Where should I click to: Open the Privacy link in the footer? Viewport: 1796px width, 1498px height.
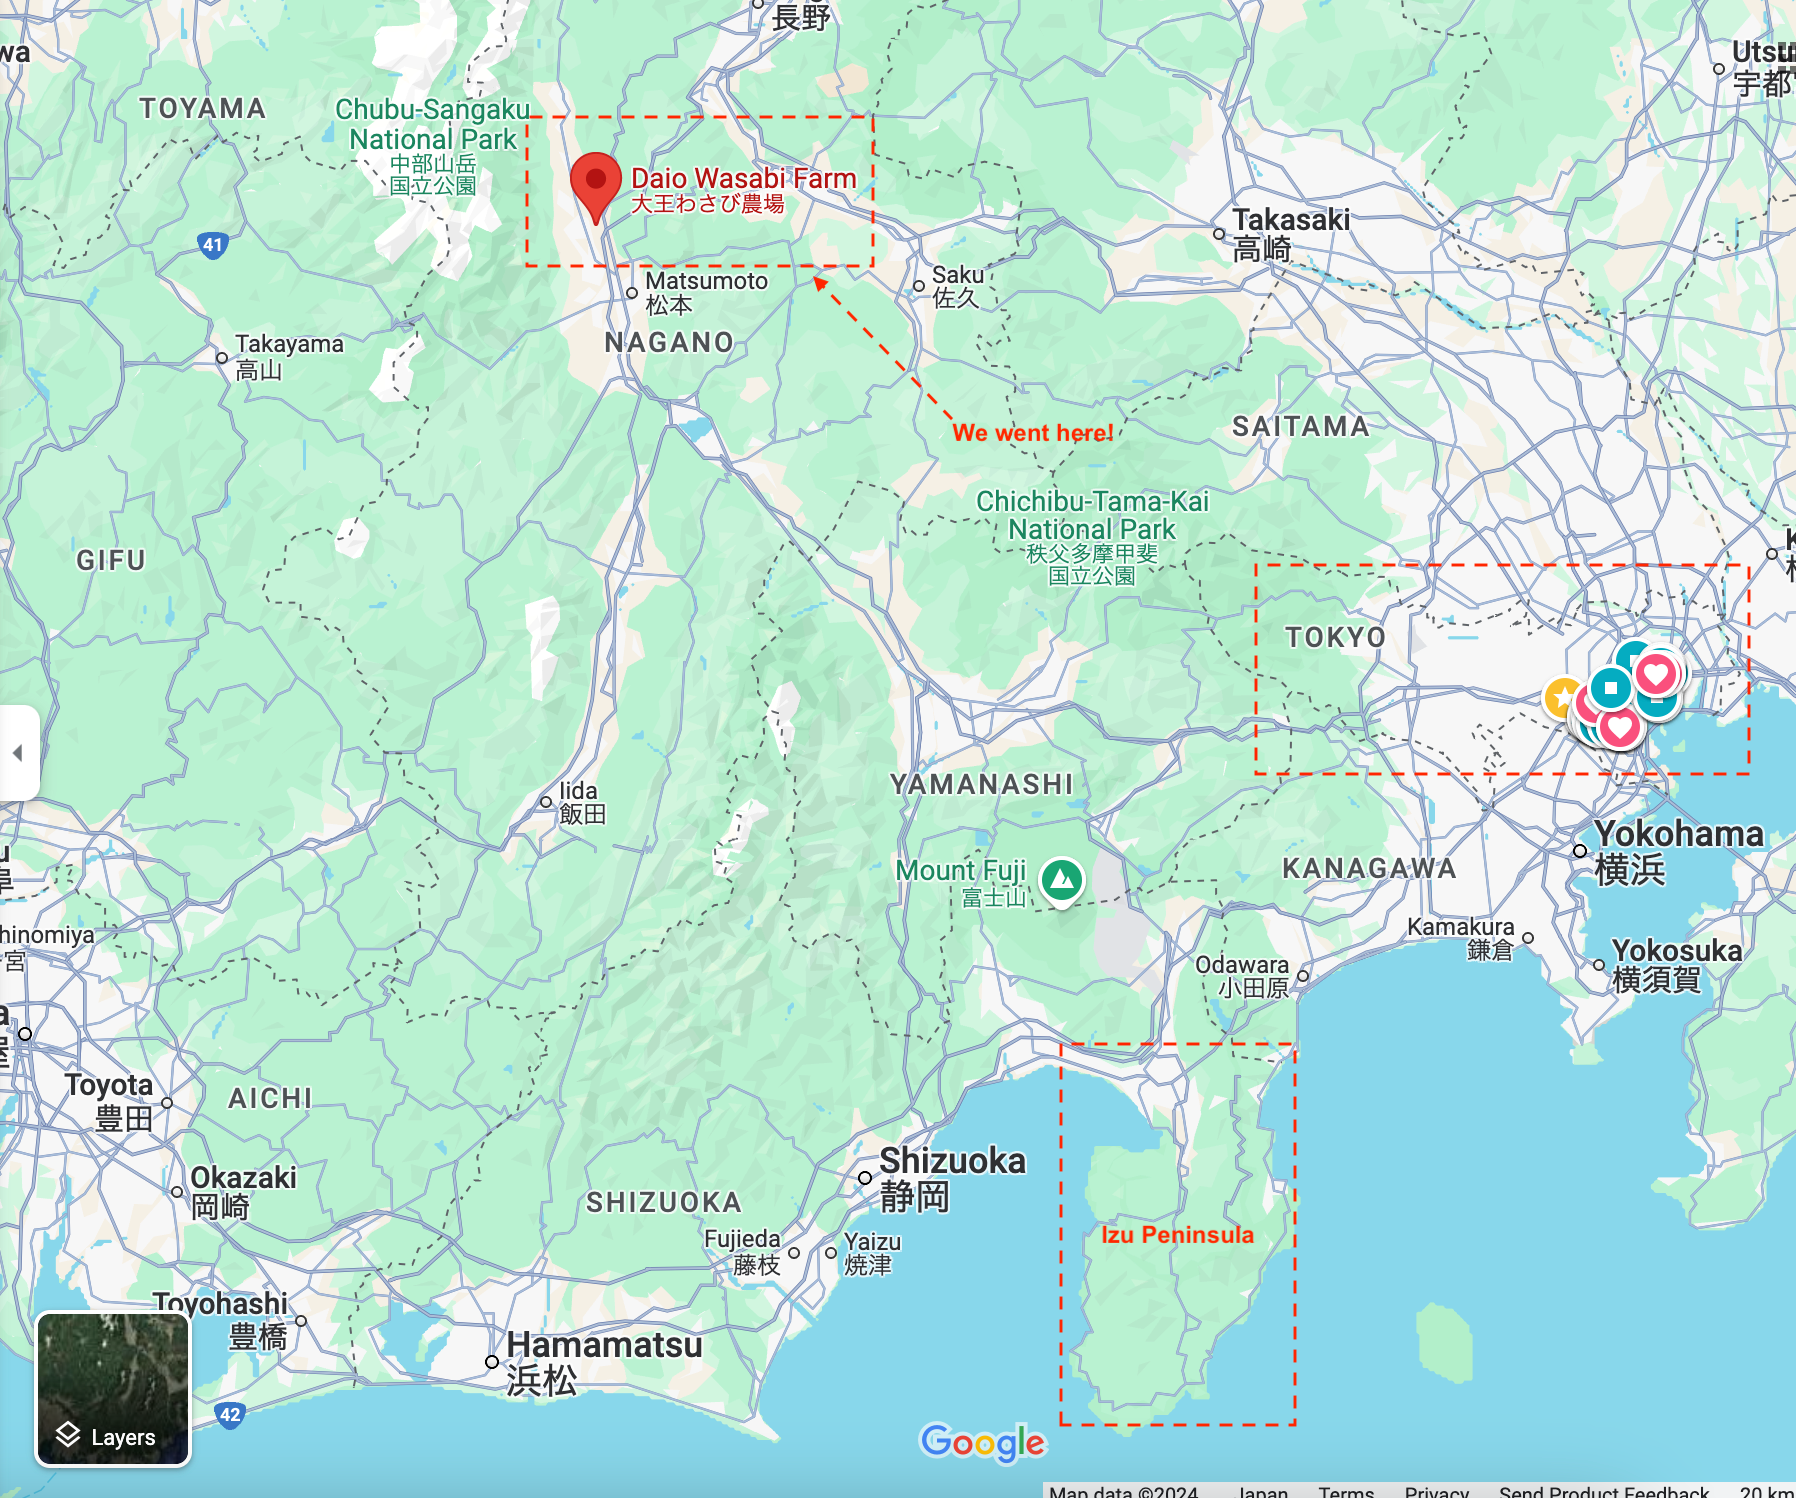1436,1491
